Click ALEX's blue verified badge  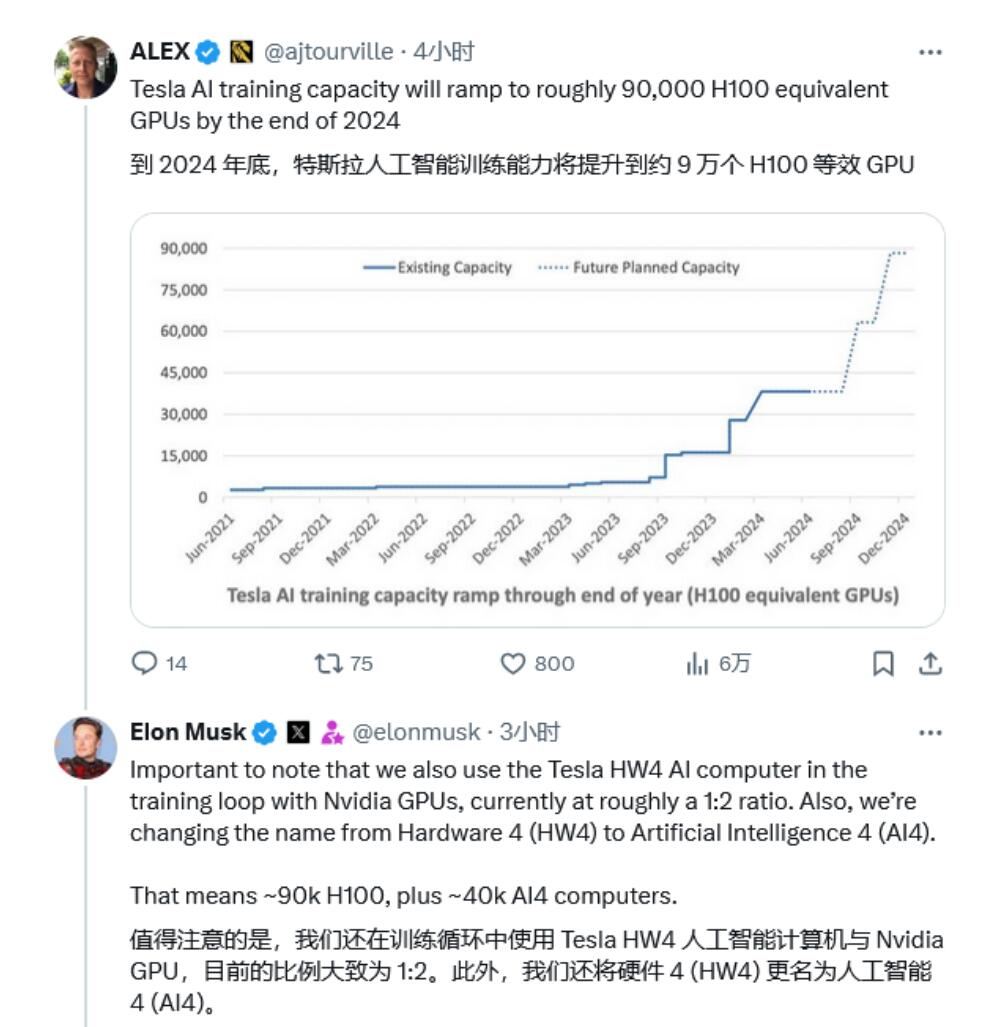[x=208, y=52]
